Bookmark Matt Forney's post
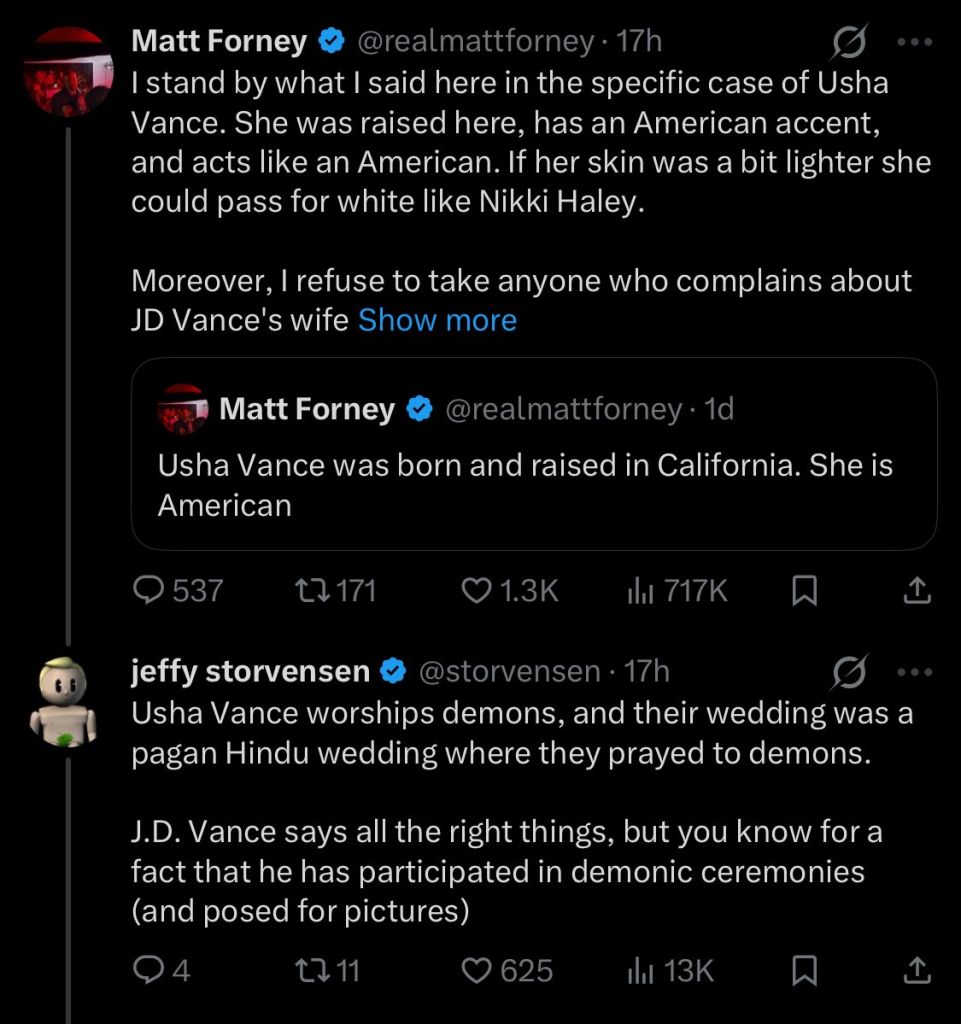The height and width of the screenshot is (1024, 961). 804,591
